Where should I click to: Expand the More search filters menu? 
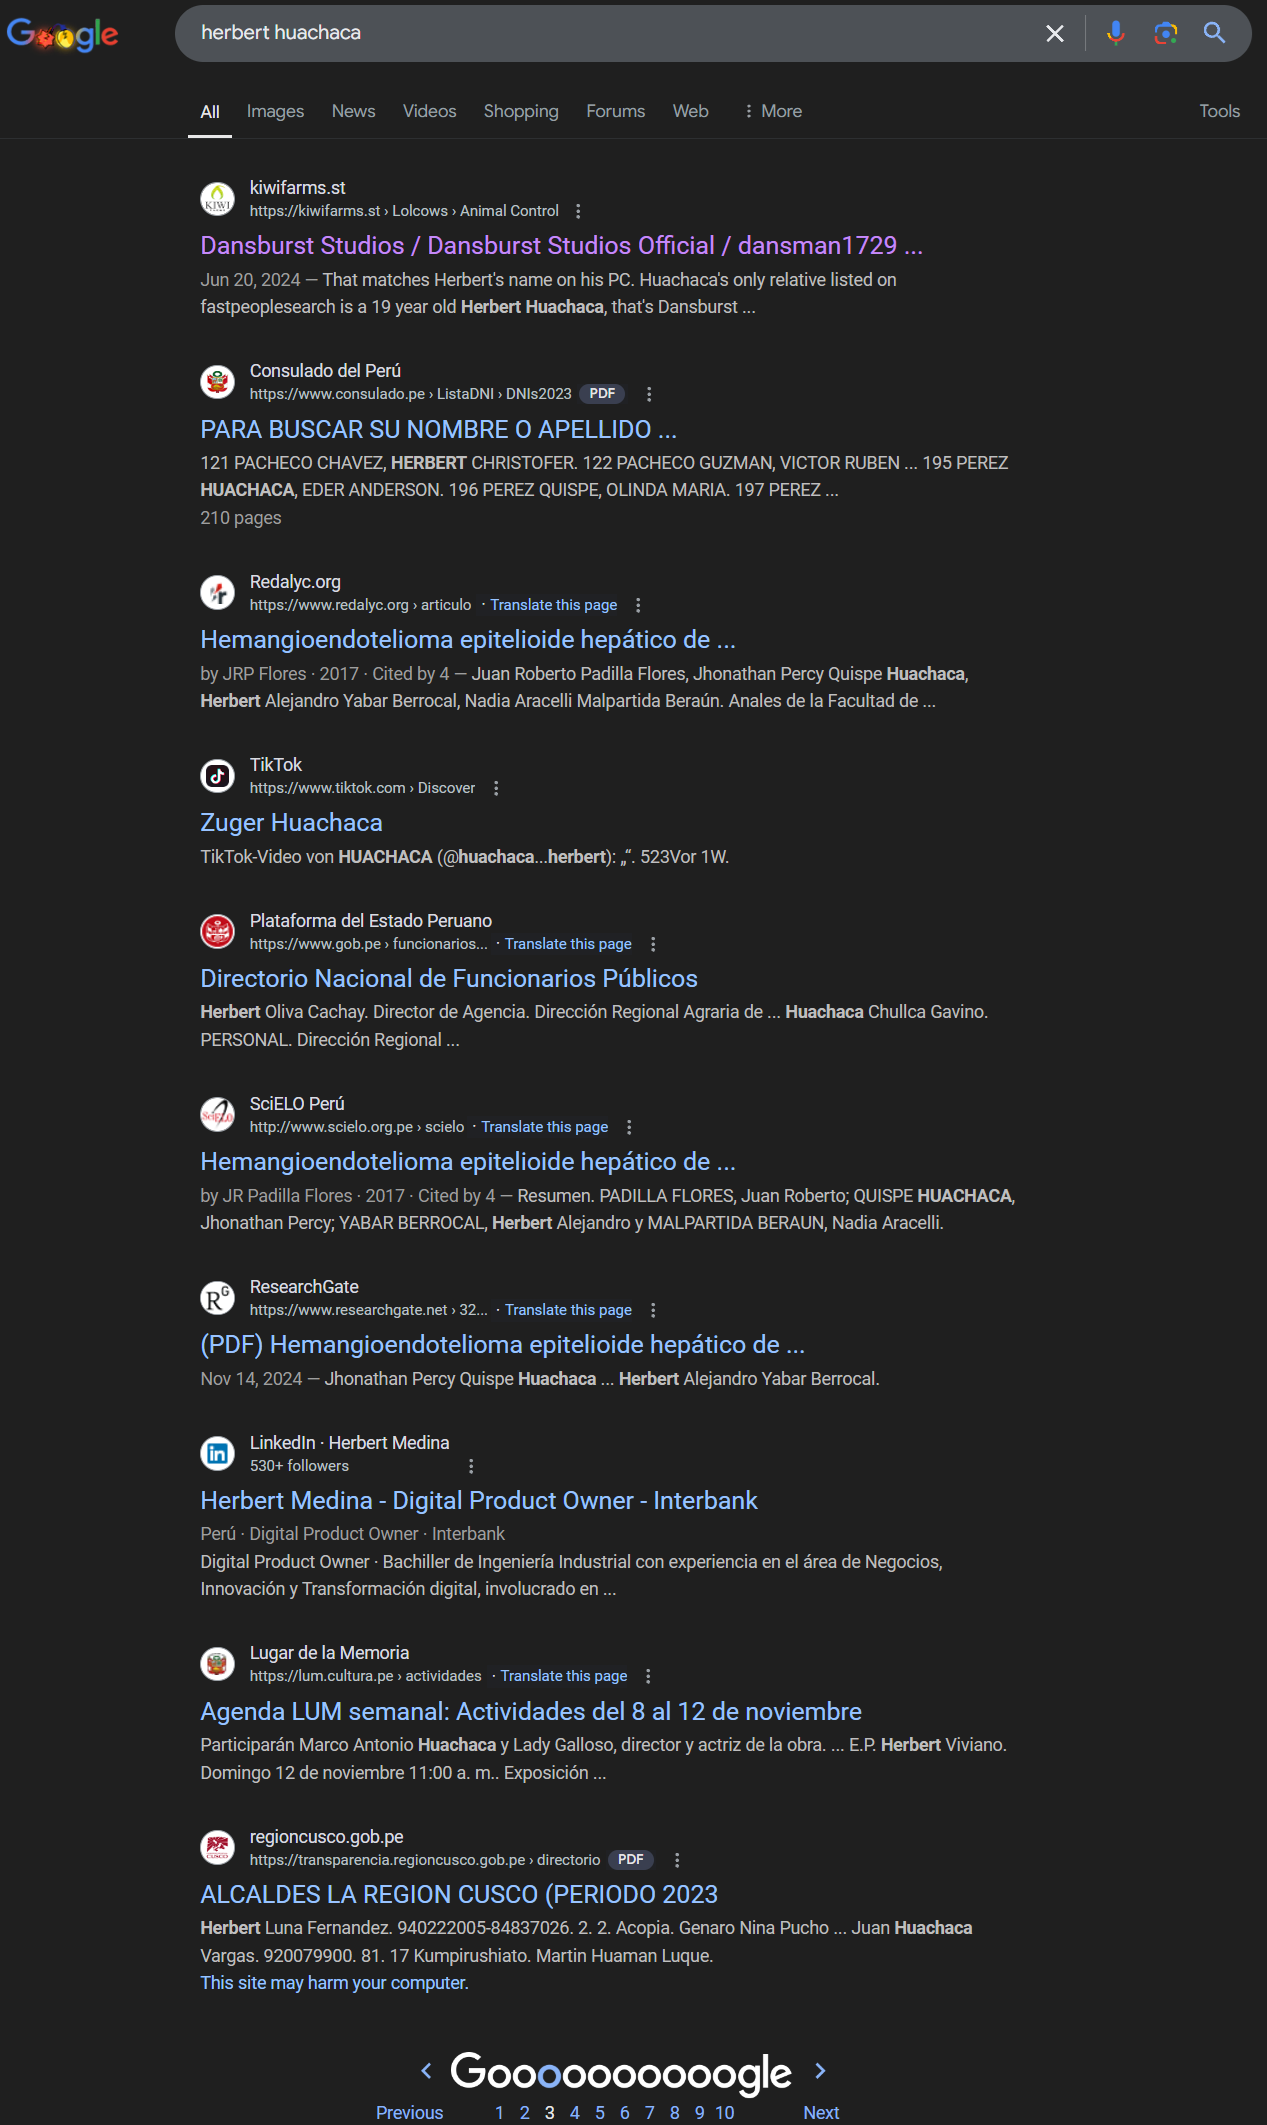pos(772,111)
